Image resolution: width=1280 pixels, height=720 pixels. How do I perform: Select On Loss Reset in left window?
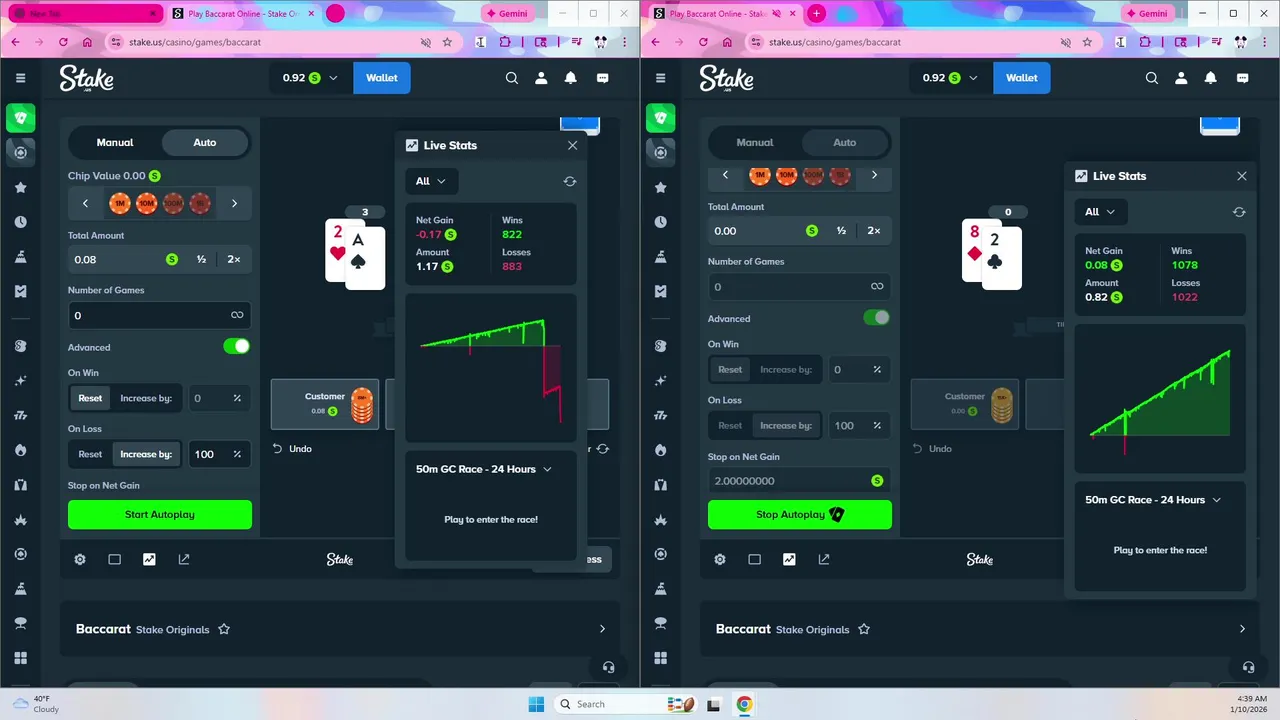pos(90,454)
